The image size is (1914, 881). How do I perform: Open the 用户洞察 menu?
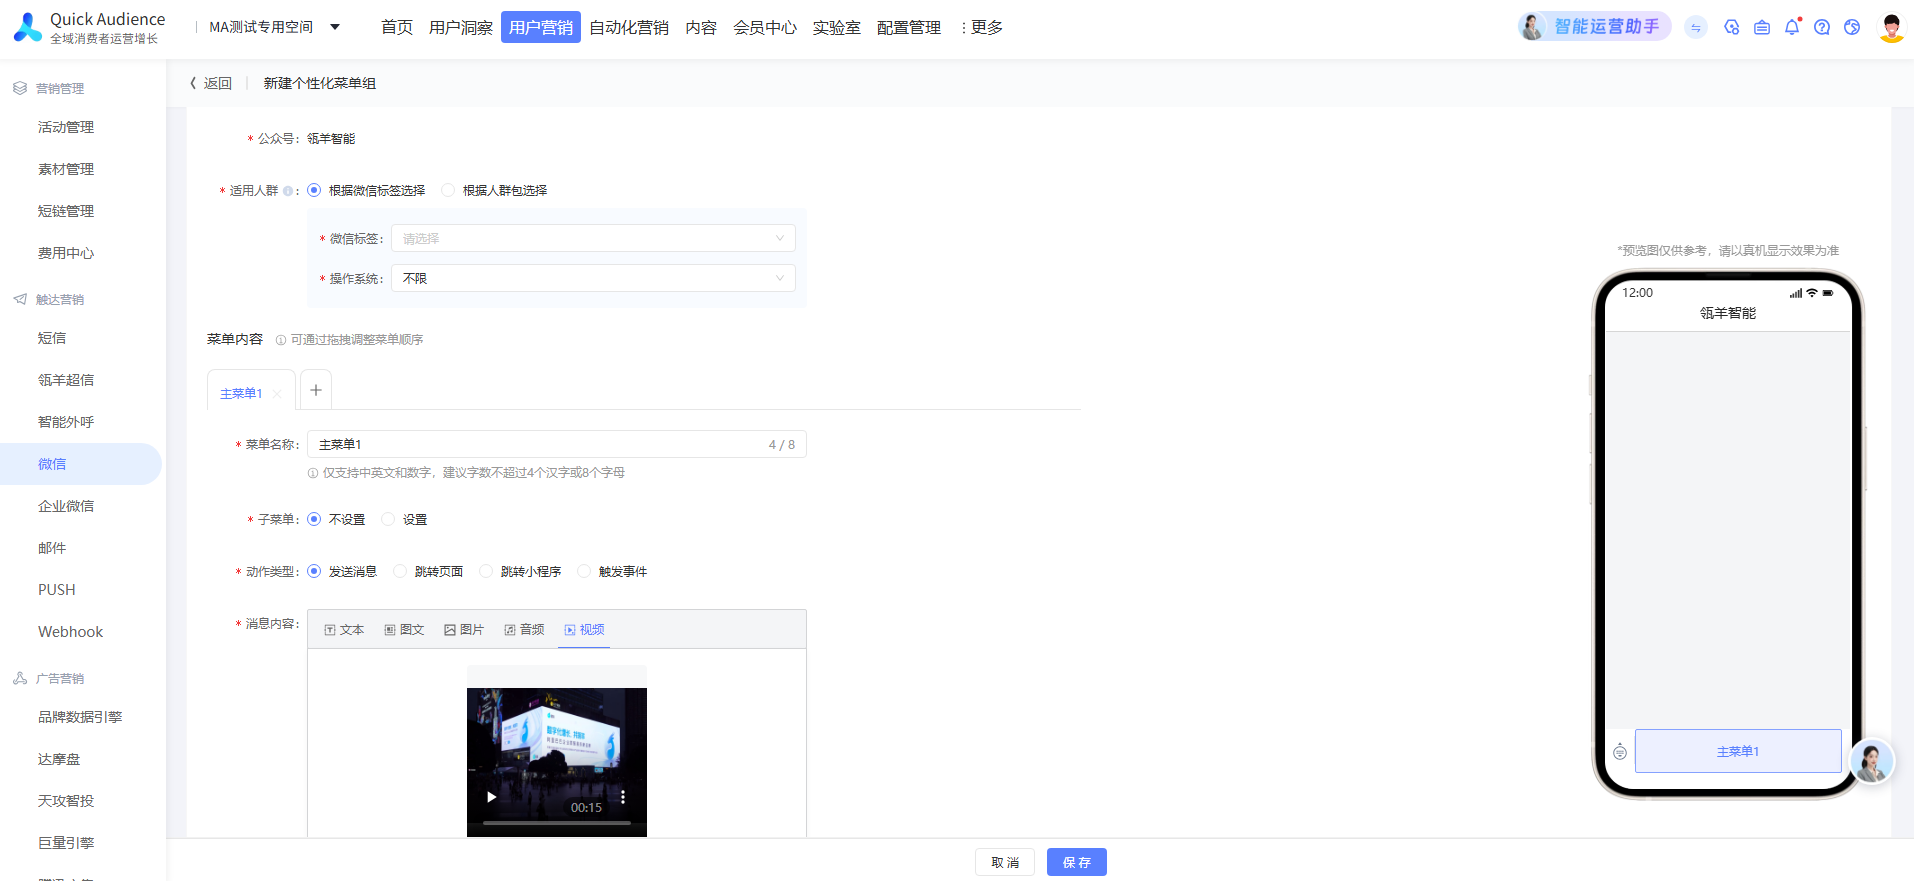point(461,27)
